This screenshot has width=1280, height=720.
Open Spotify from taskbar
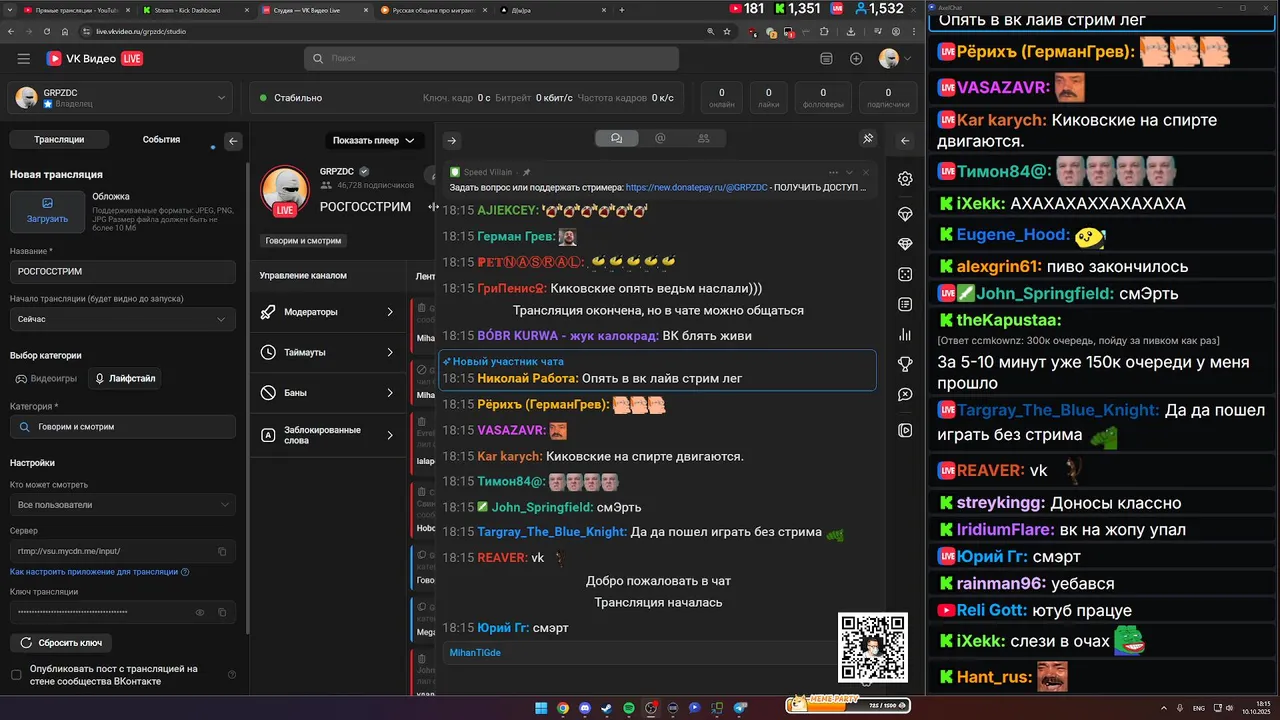(x=629, y=708)
